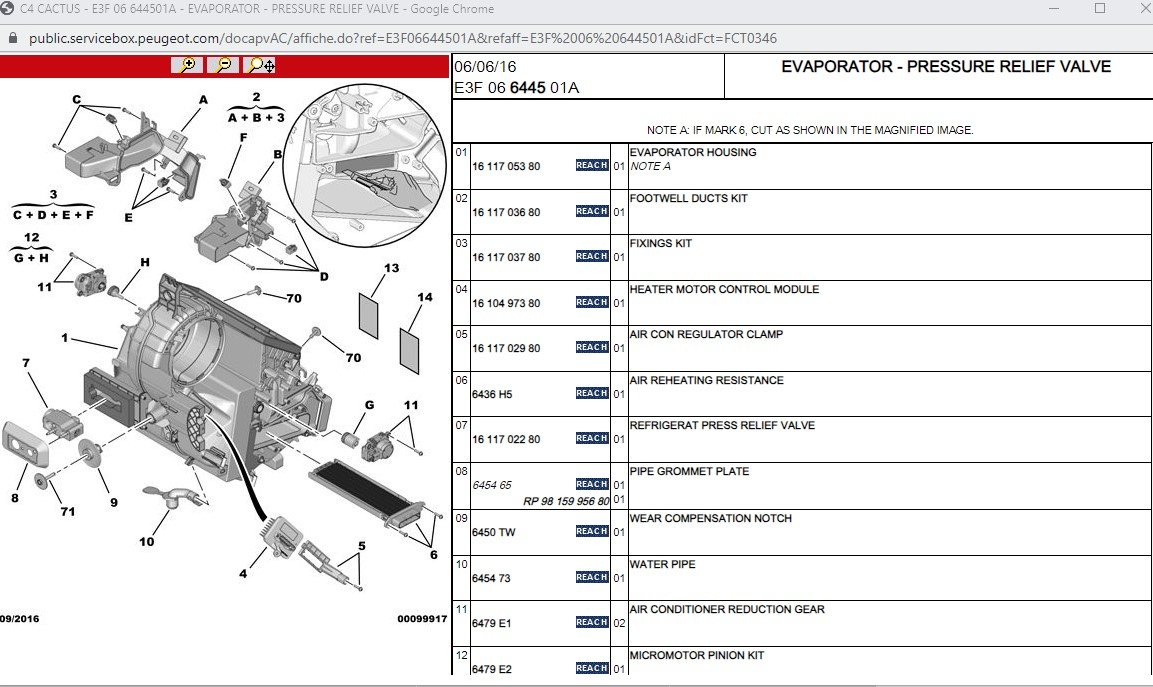Click REFRIGERAT PRESS RELIEF VALVE description
The height and width of the screenshot is (687, 1153).
[722, 425]
